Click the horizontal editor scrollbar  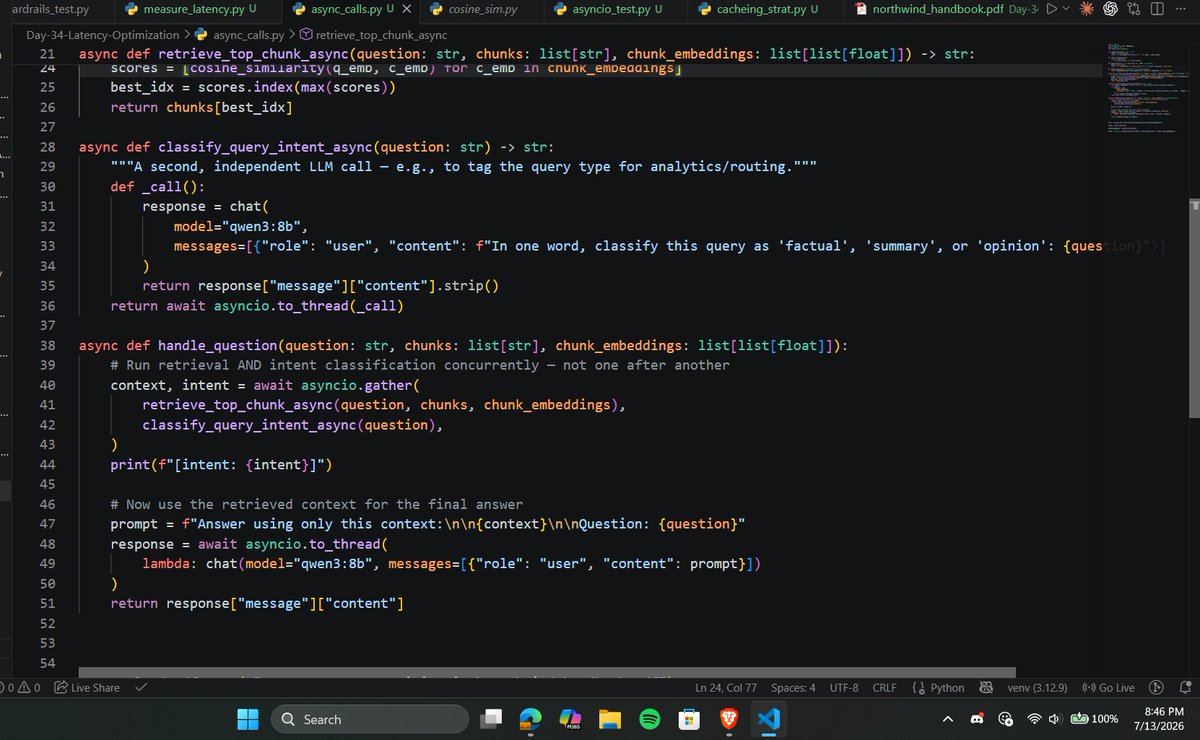click(547, 673)
